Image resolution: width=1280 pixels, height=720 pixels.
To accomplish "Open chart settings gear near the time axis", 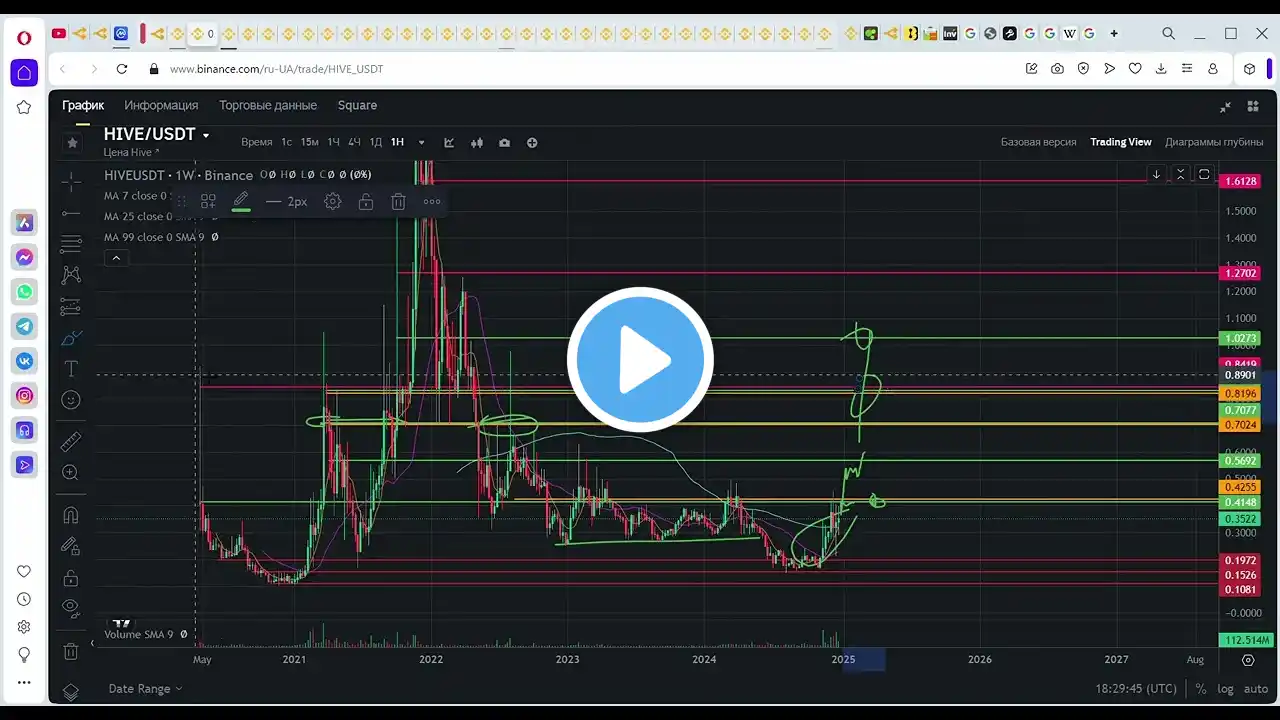I will (x=1248, y=660).
